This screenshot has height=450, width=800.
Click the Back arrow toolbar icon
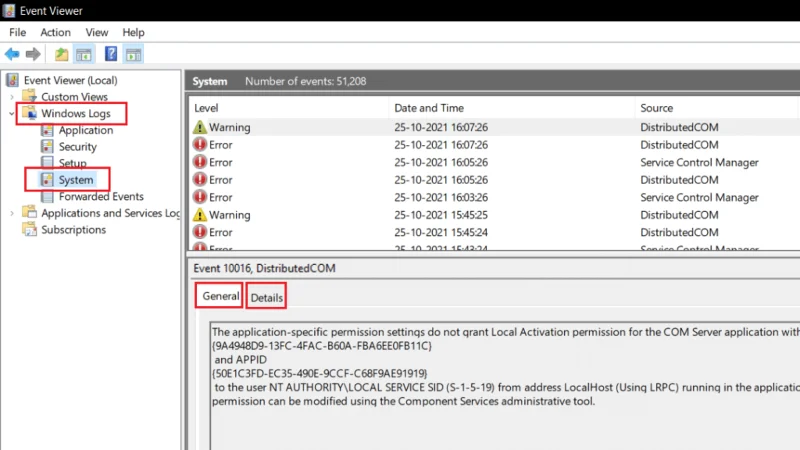point(12,54)
